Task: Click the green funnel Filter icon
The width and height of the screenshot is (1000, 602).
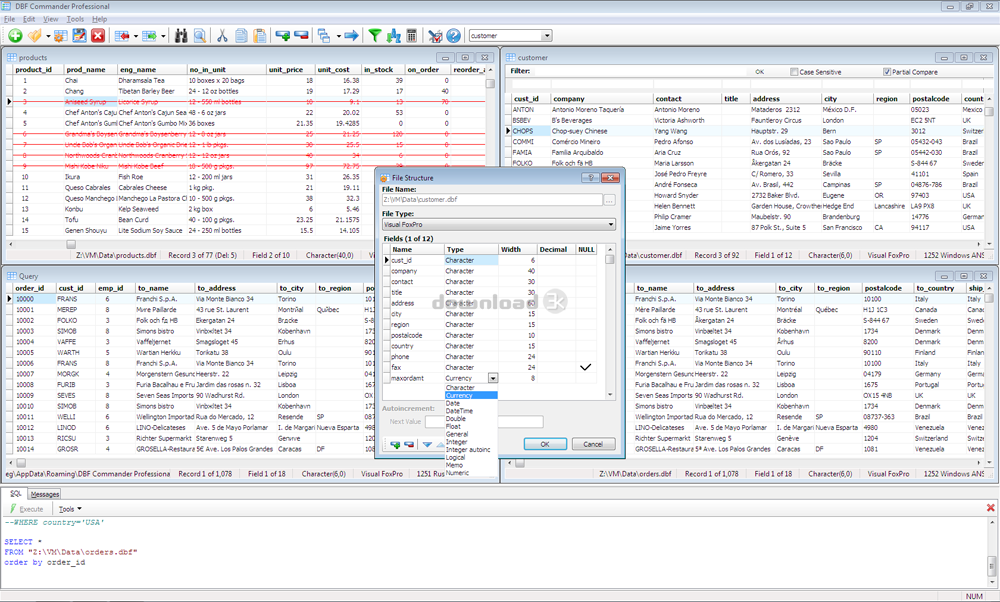Action: click(x=375, y=36)
